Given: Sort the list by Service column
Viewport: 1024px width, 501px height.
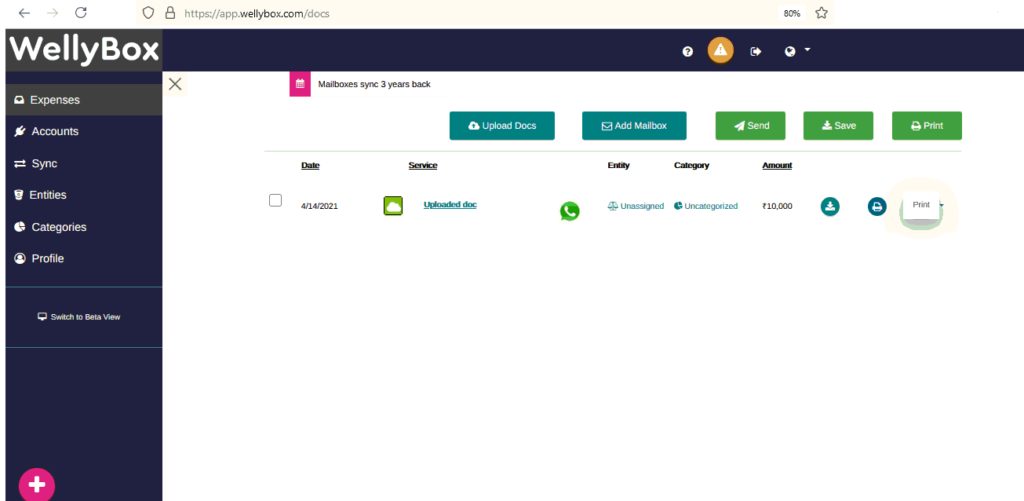Looking at the screenshot, I should coord(423,165).
